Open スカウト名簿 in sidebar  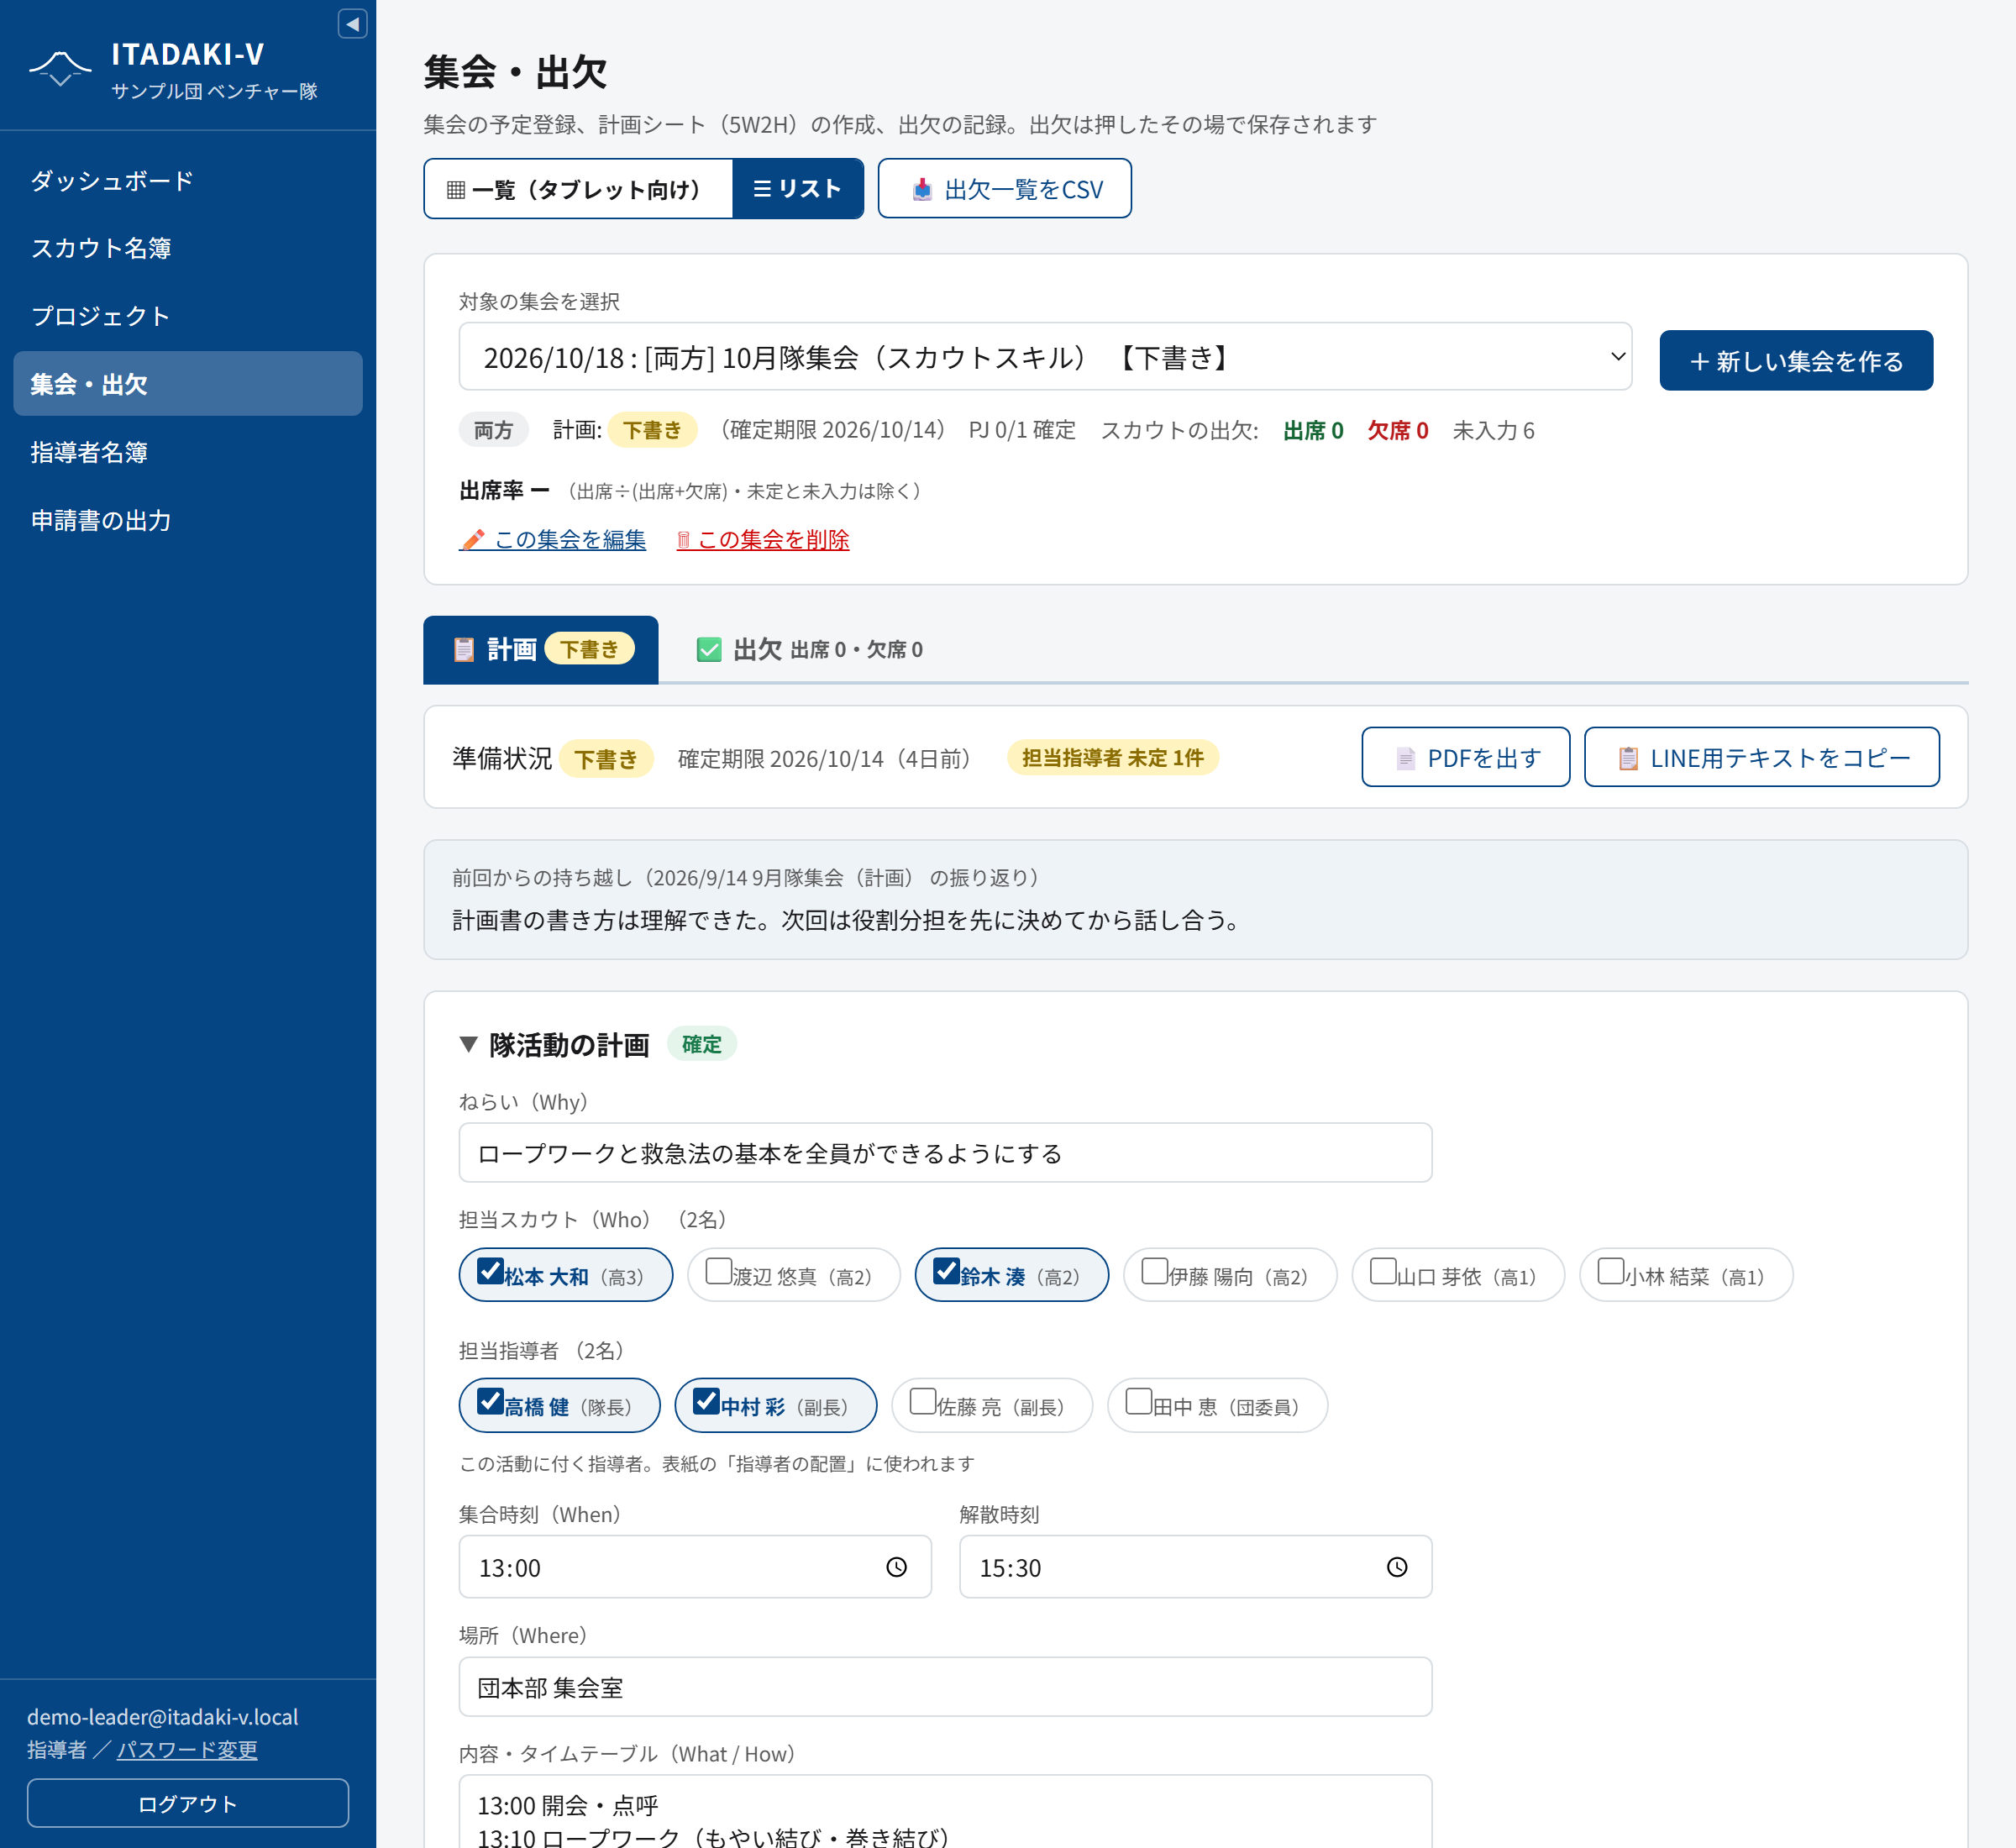188,248
